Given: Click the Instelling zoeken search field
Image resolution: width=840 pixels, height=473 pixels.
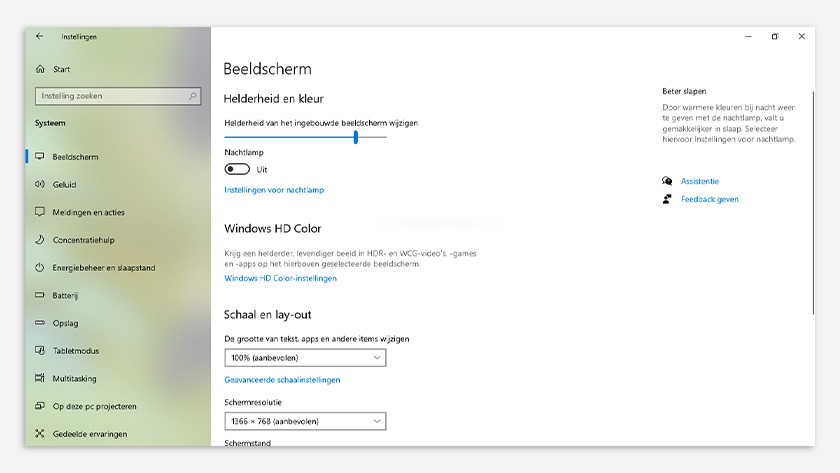Looking at the screenshot, I should pos(110,96).
